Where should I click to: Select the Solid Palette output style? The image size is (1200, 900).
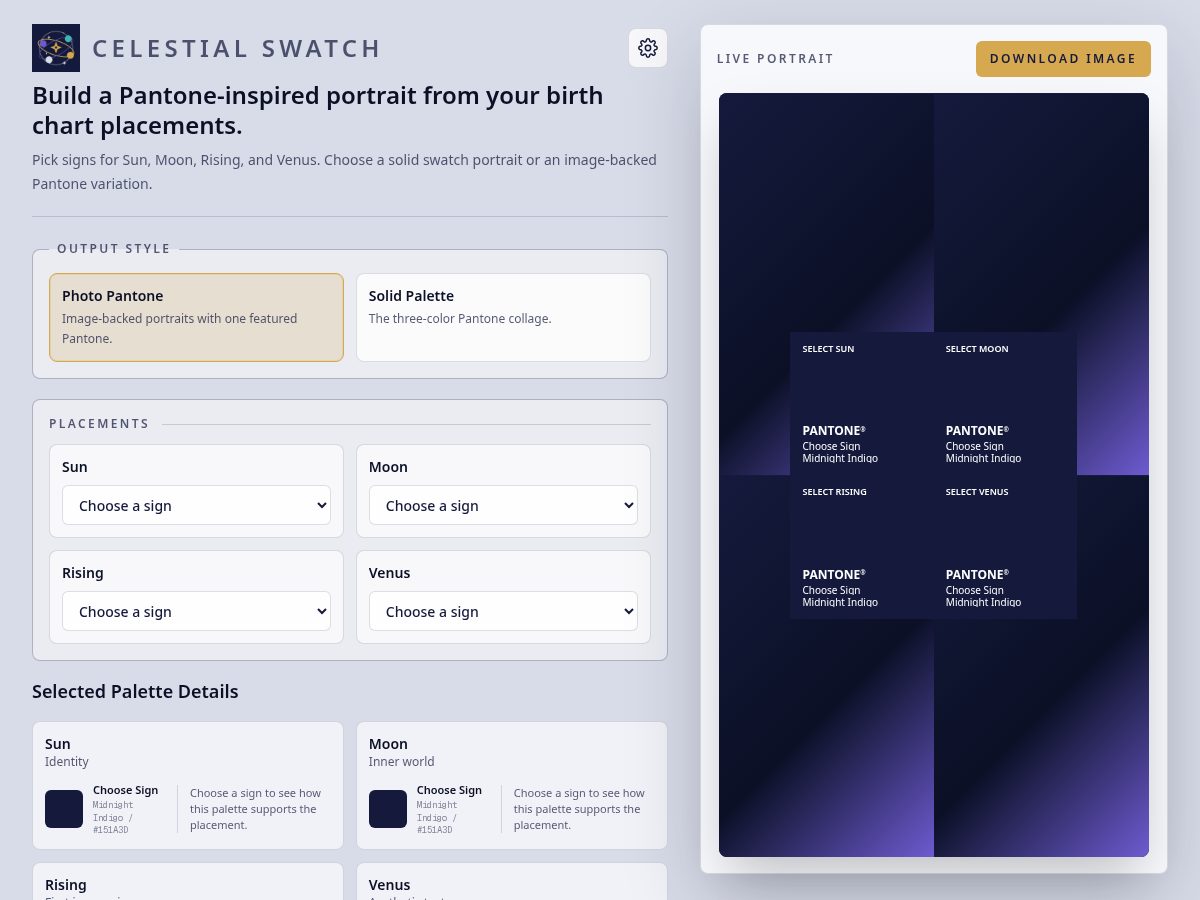[503, 317]
